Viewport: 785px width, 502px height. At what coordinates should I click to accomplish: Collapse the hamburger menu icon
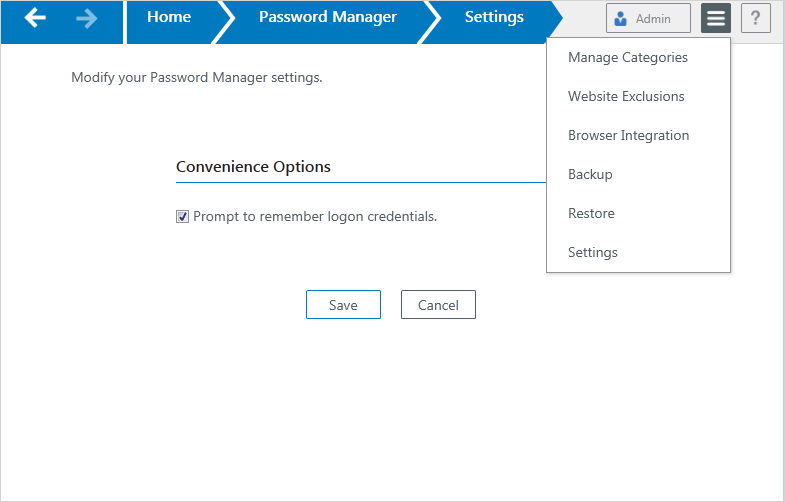(x=715, y=18)
